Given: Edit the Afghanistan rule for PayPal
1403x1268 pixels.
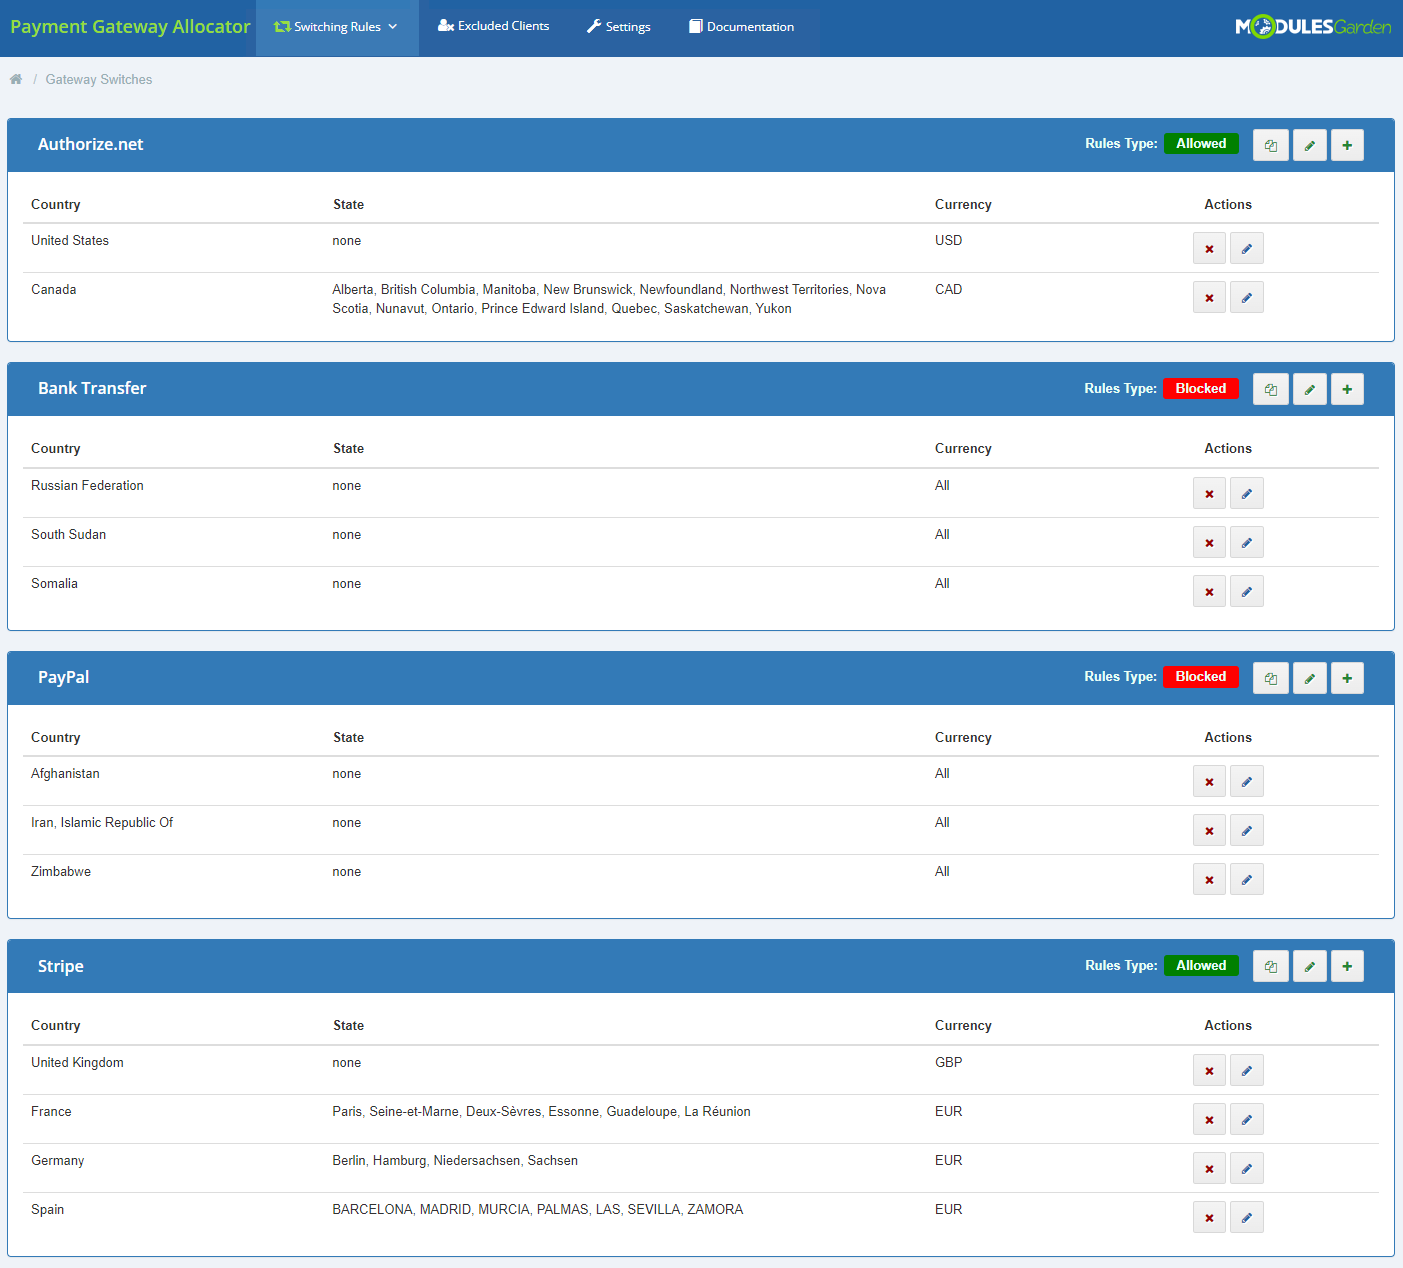Looking at the screenshot, I should pyautogui.click(x=1246, y=781).
